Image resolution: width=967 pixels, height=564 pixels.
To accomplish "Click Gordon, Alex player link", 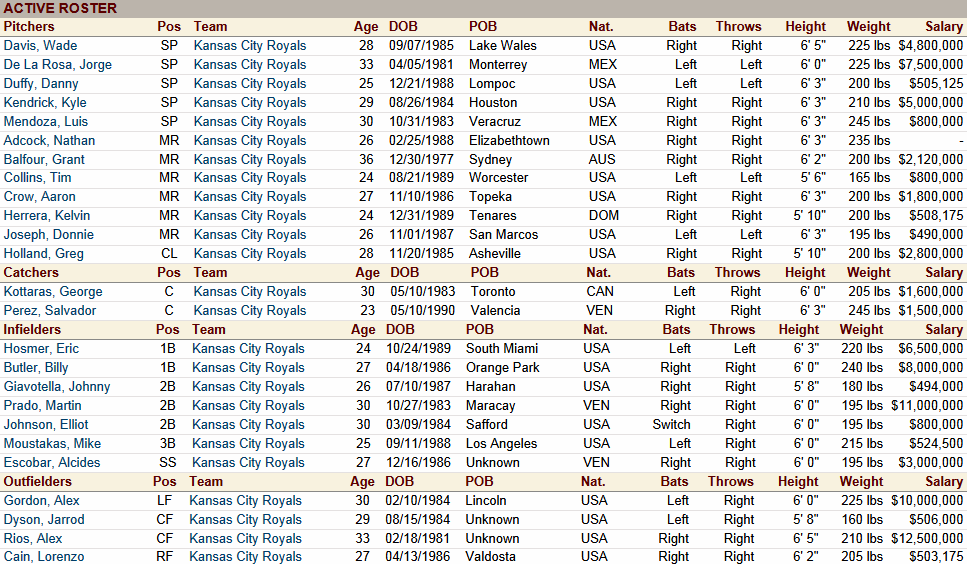I will coord(41,501).
